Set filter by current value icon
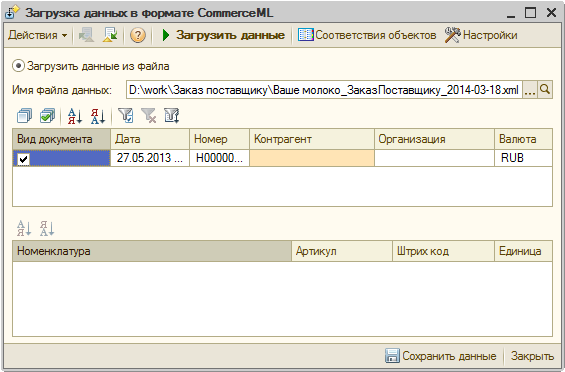 pos(126,116)
